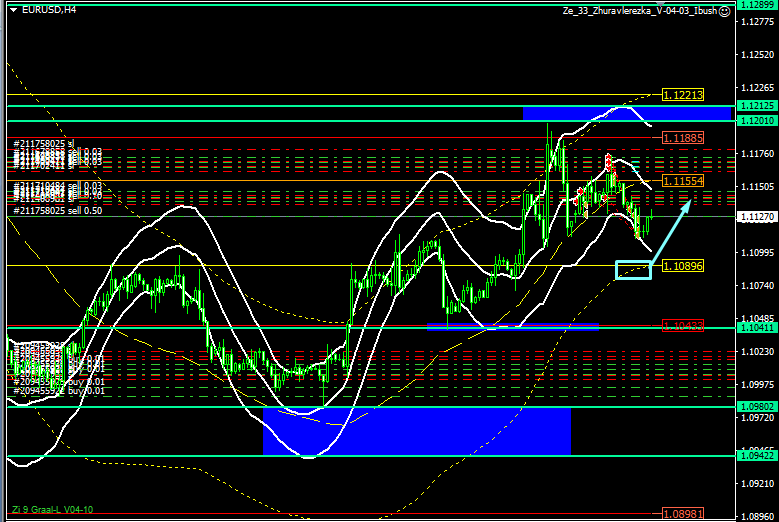The image size is (779, 522).
Task: Select the green 1.09422 axis level tag
Action: 757,455
